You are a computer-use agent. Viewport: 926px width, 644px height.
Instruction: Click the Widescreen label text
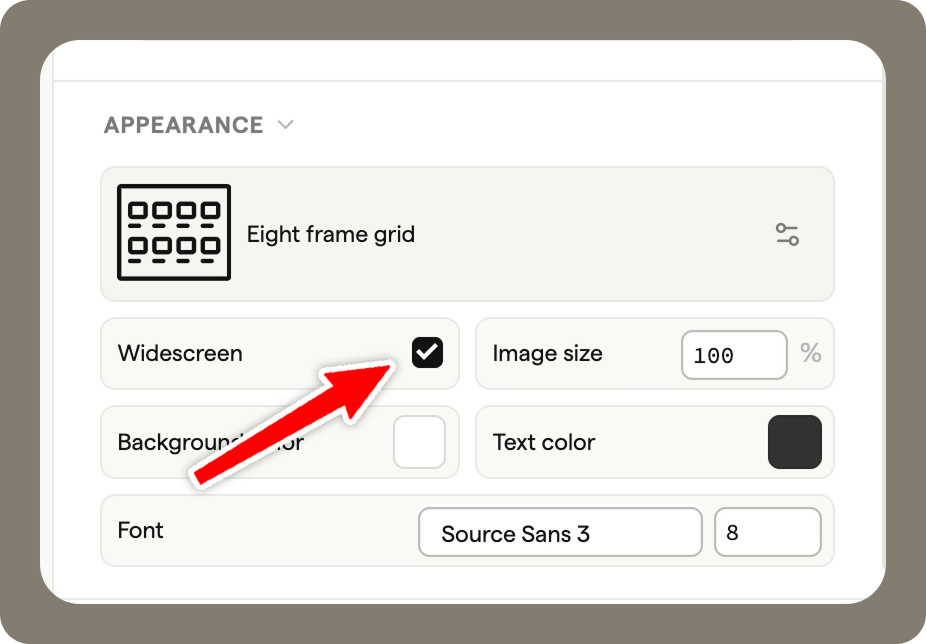(180, 353)
